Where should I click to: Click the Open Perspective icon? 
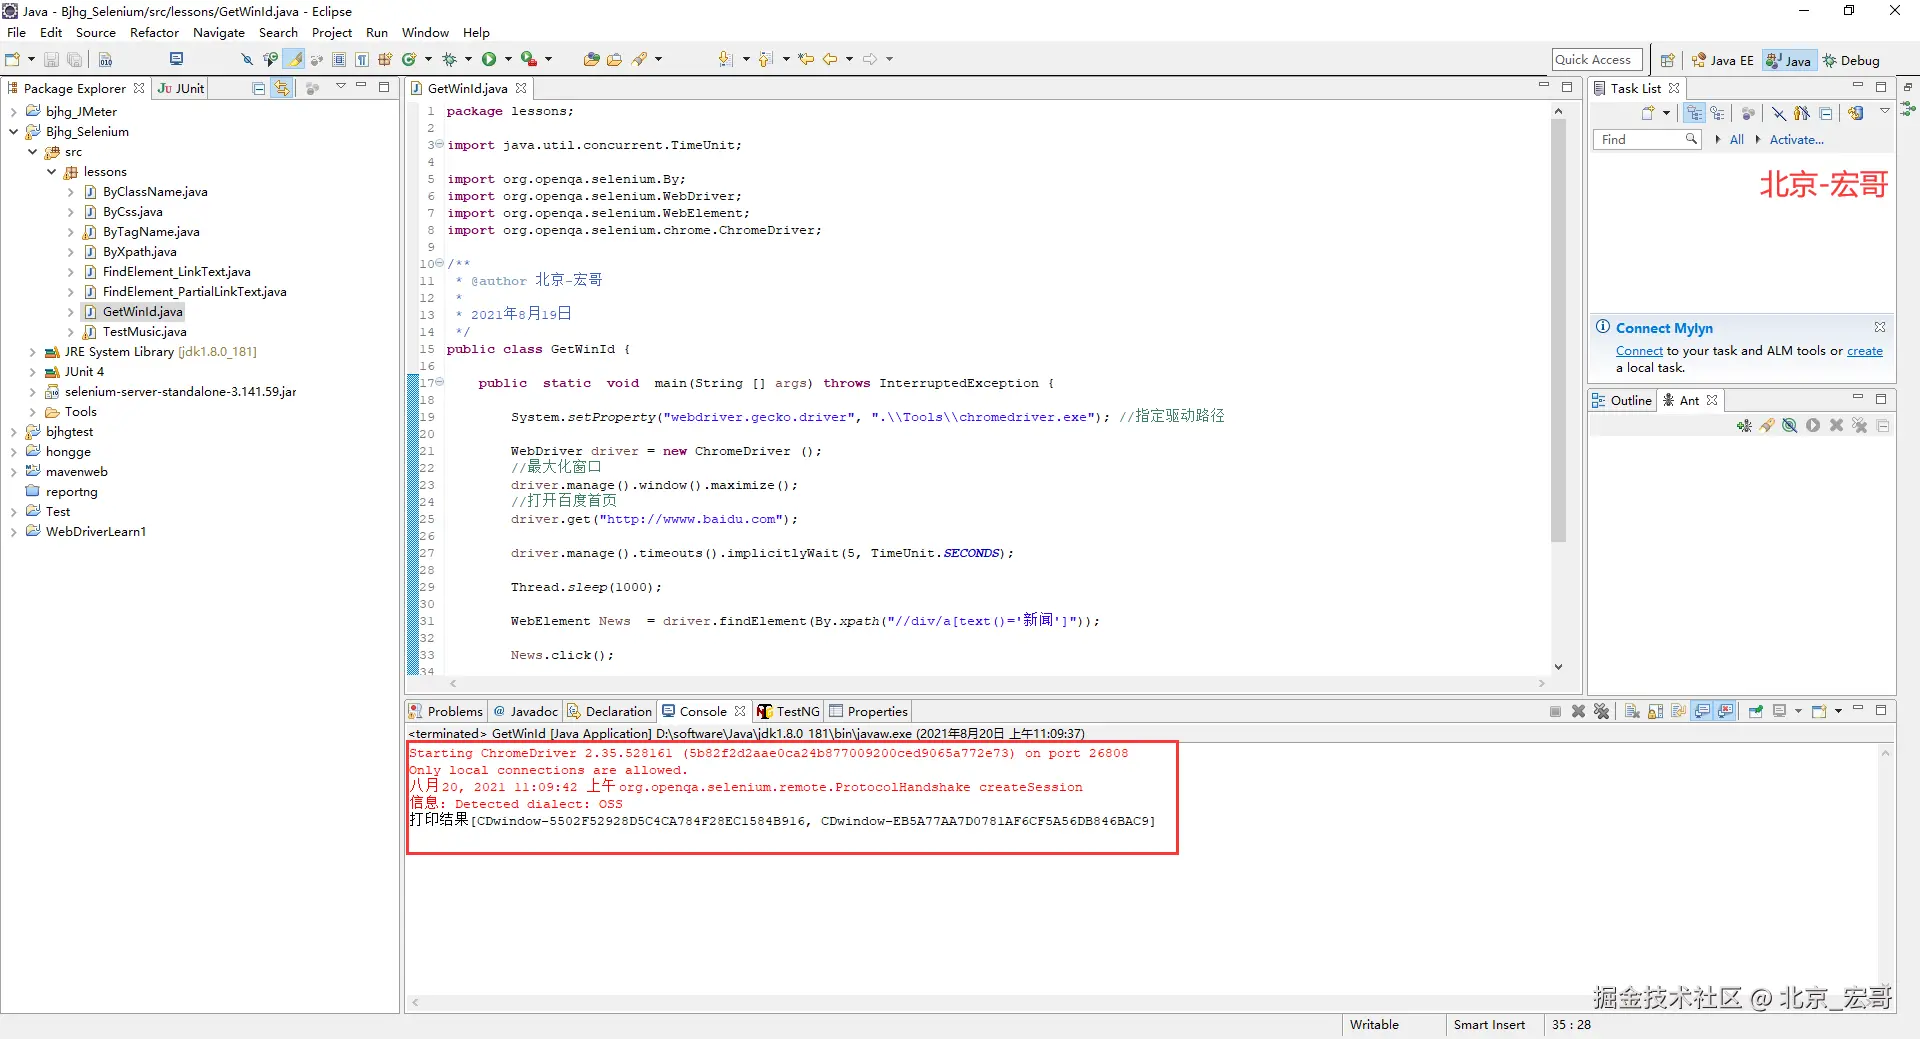click(1667, 61)
